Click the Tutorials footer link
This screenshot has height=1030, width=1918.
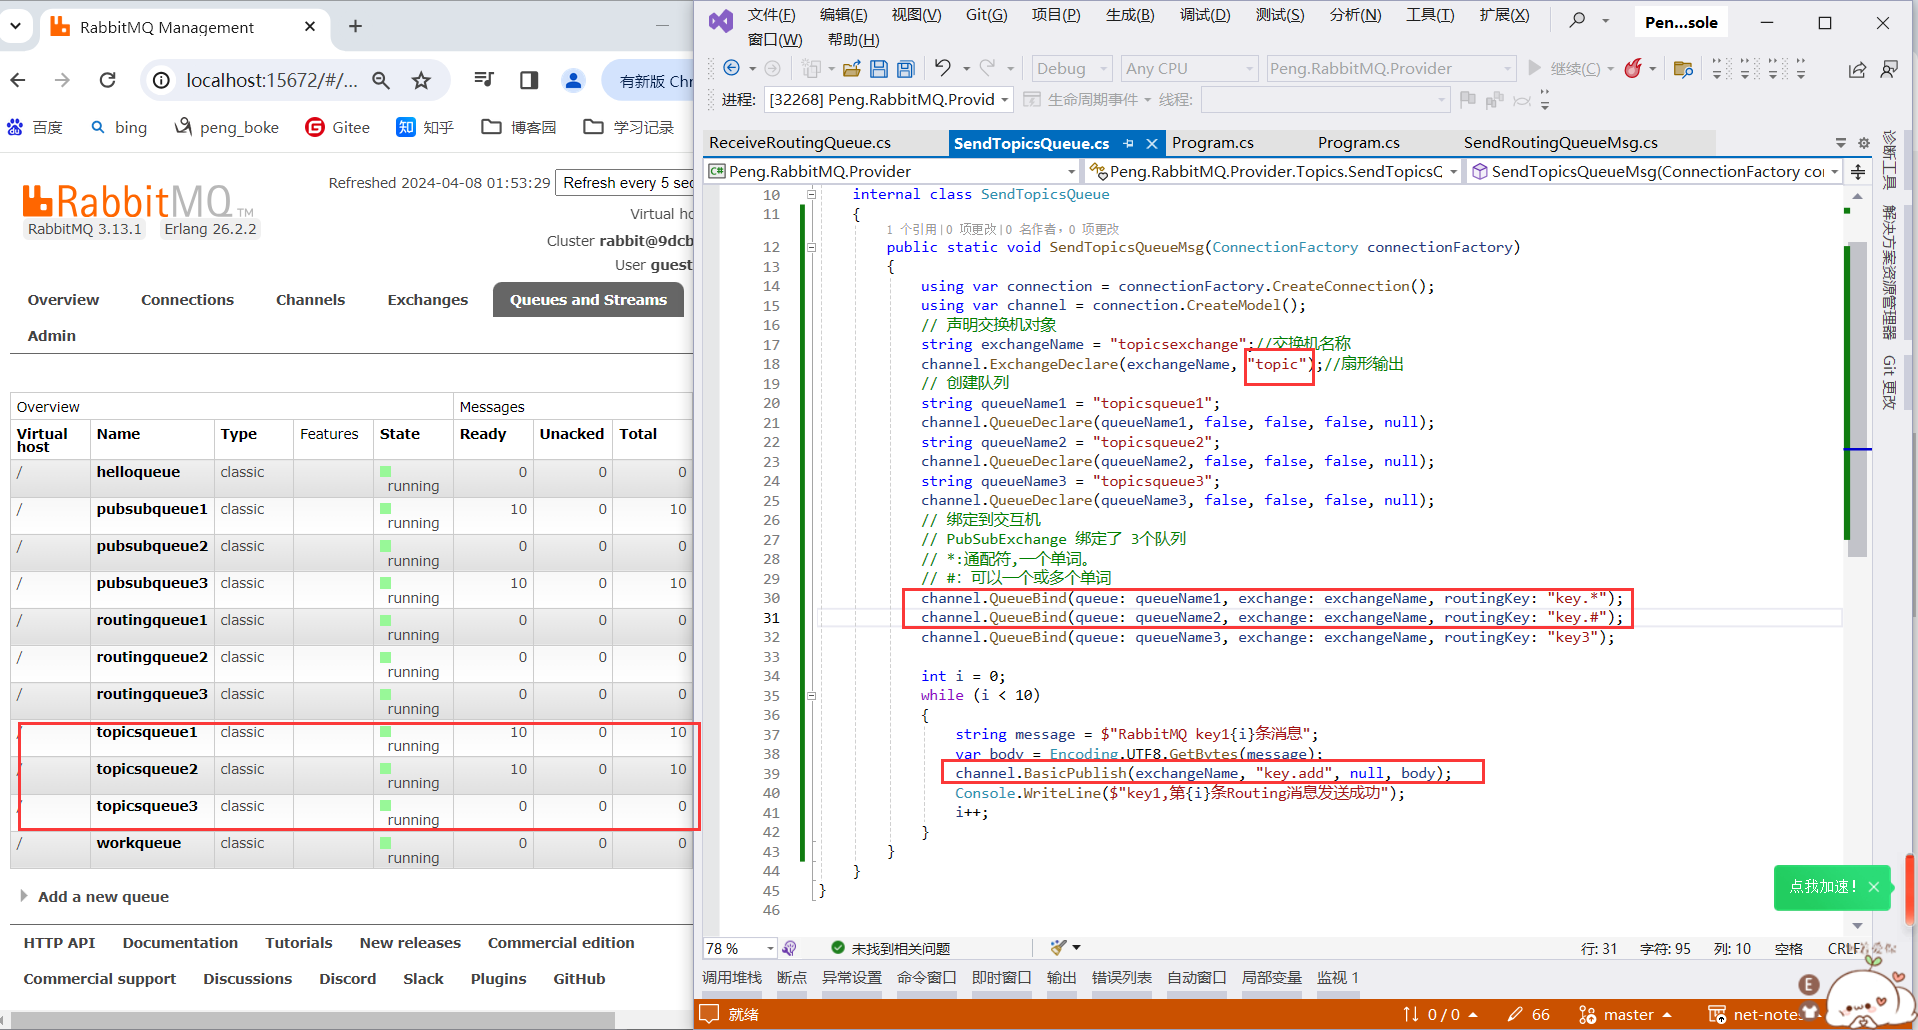(298, 943)
